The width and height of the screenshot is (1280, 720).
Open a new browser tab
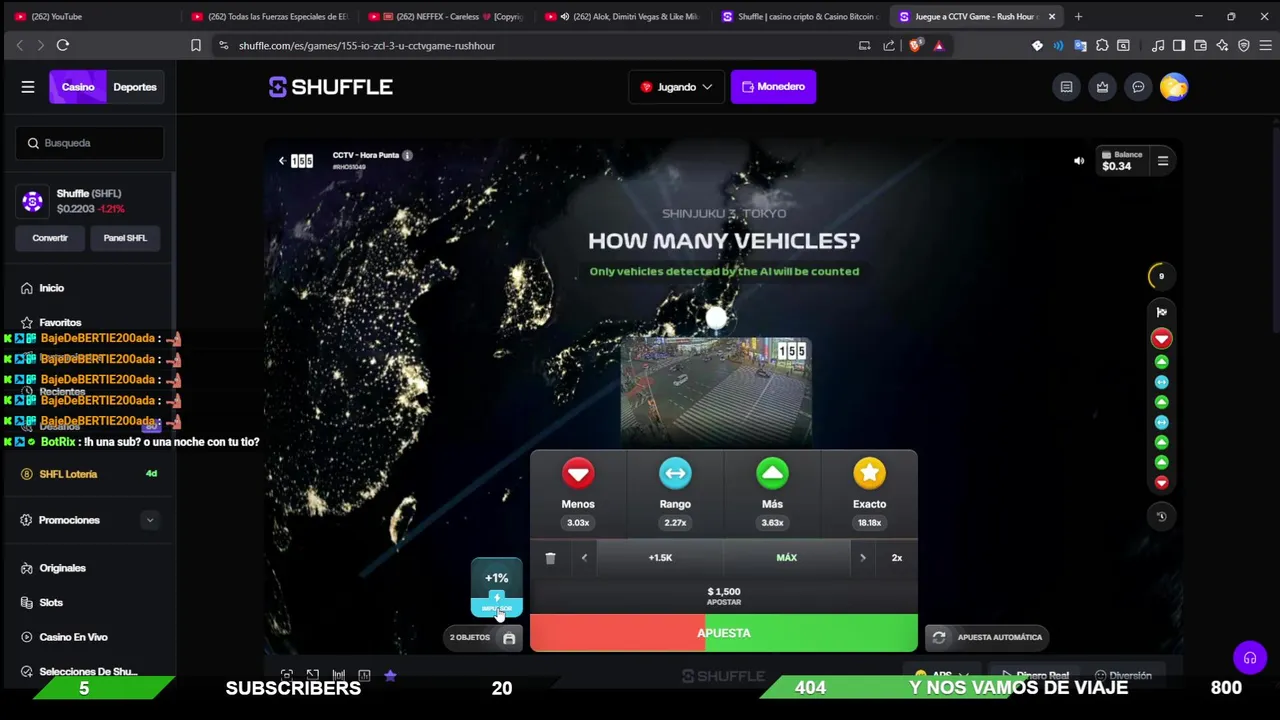(x=1078, y=16)
